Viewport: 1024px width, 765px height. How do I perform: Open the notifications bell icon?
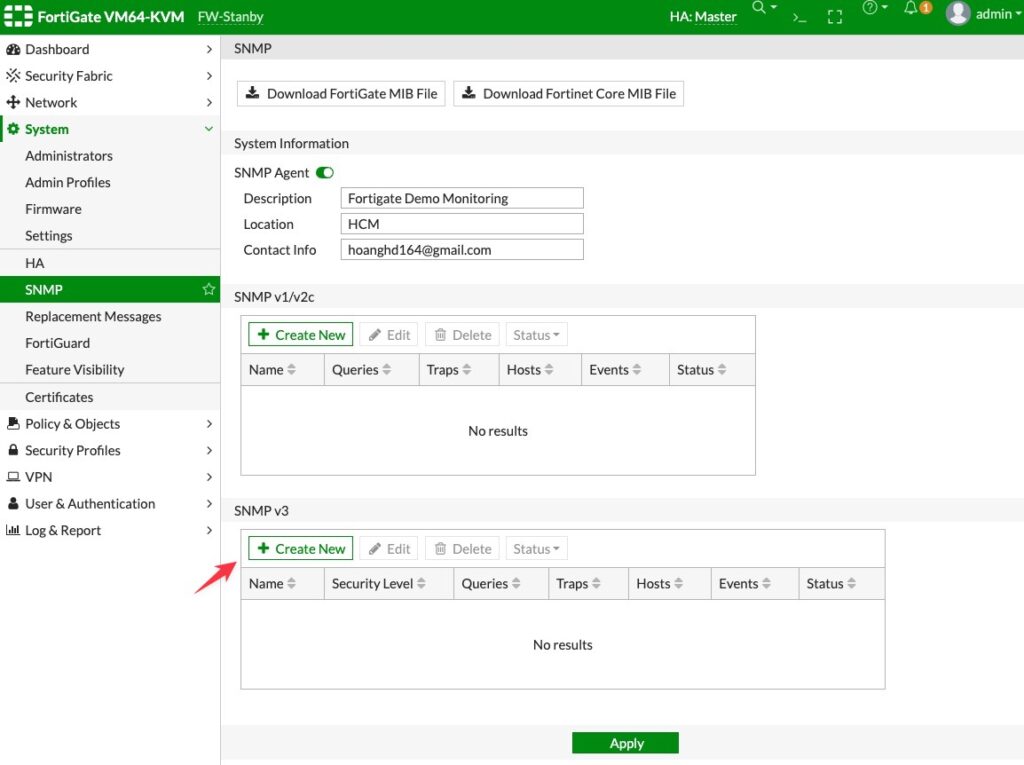910,8
